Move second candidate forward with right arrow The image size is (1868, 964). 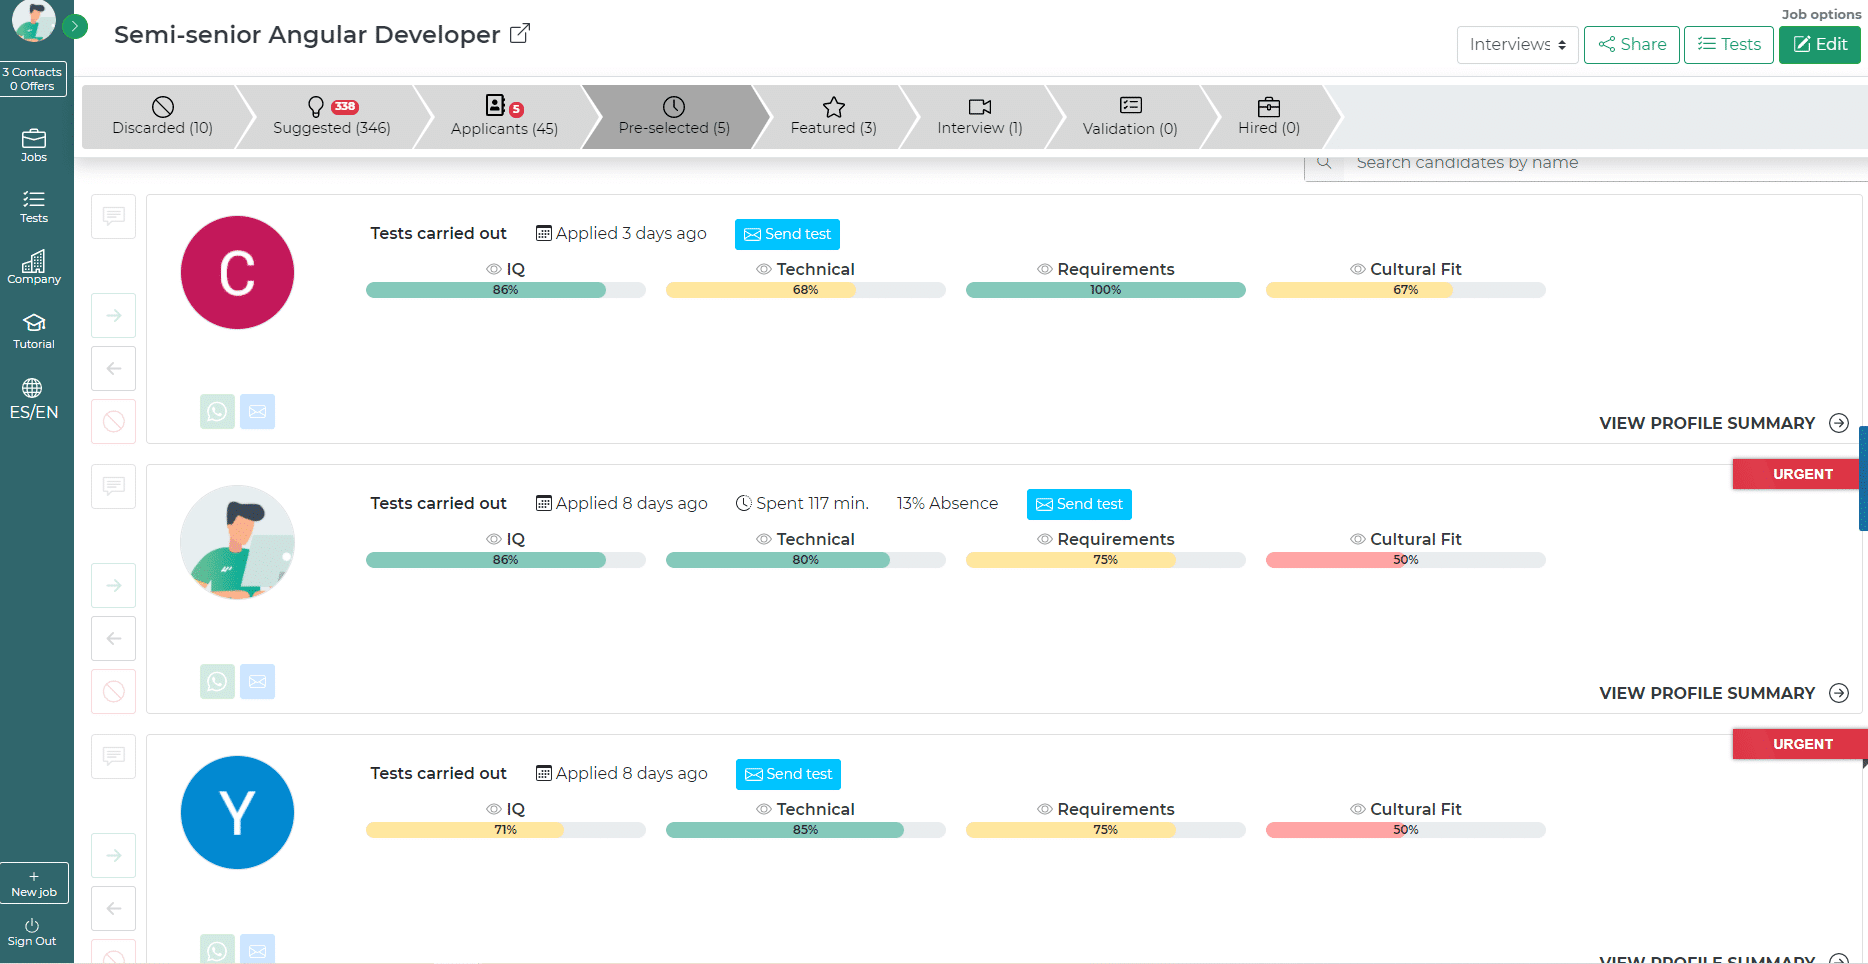pyautogui.click(x=114, y=586)
